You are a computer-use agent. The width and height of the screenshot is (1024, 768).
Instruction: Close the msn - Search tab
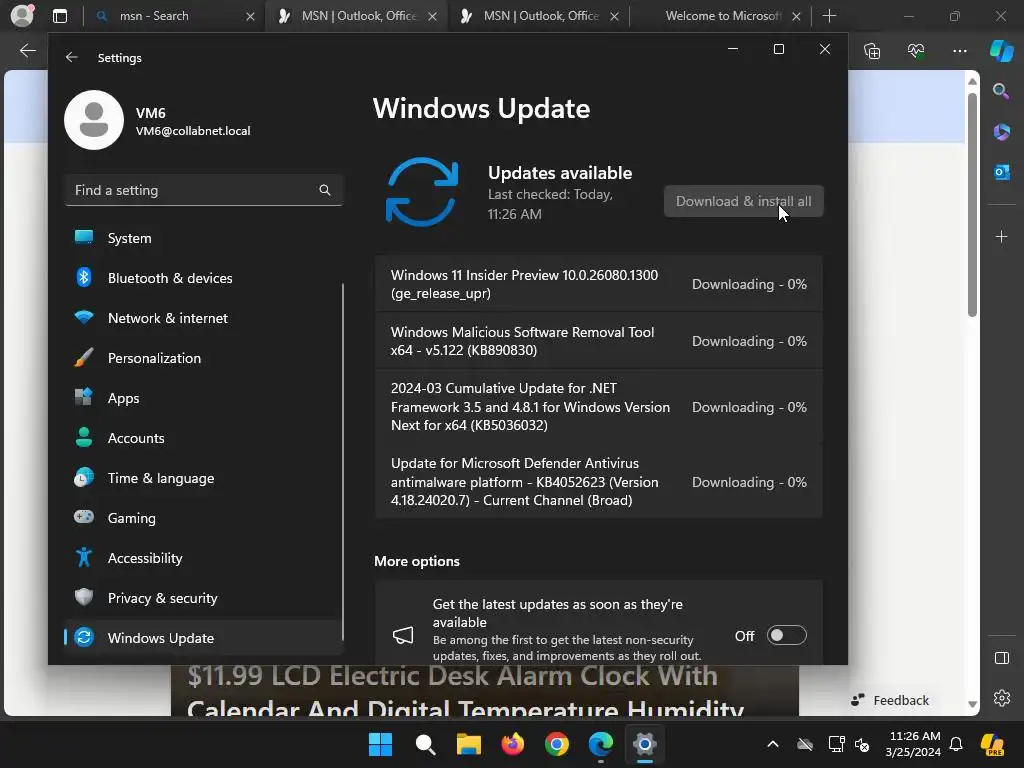250,16
